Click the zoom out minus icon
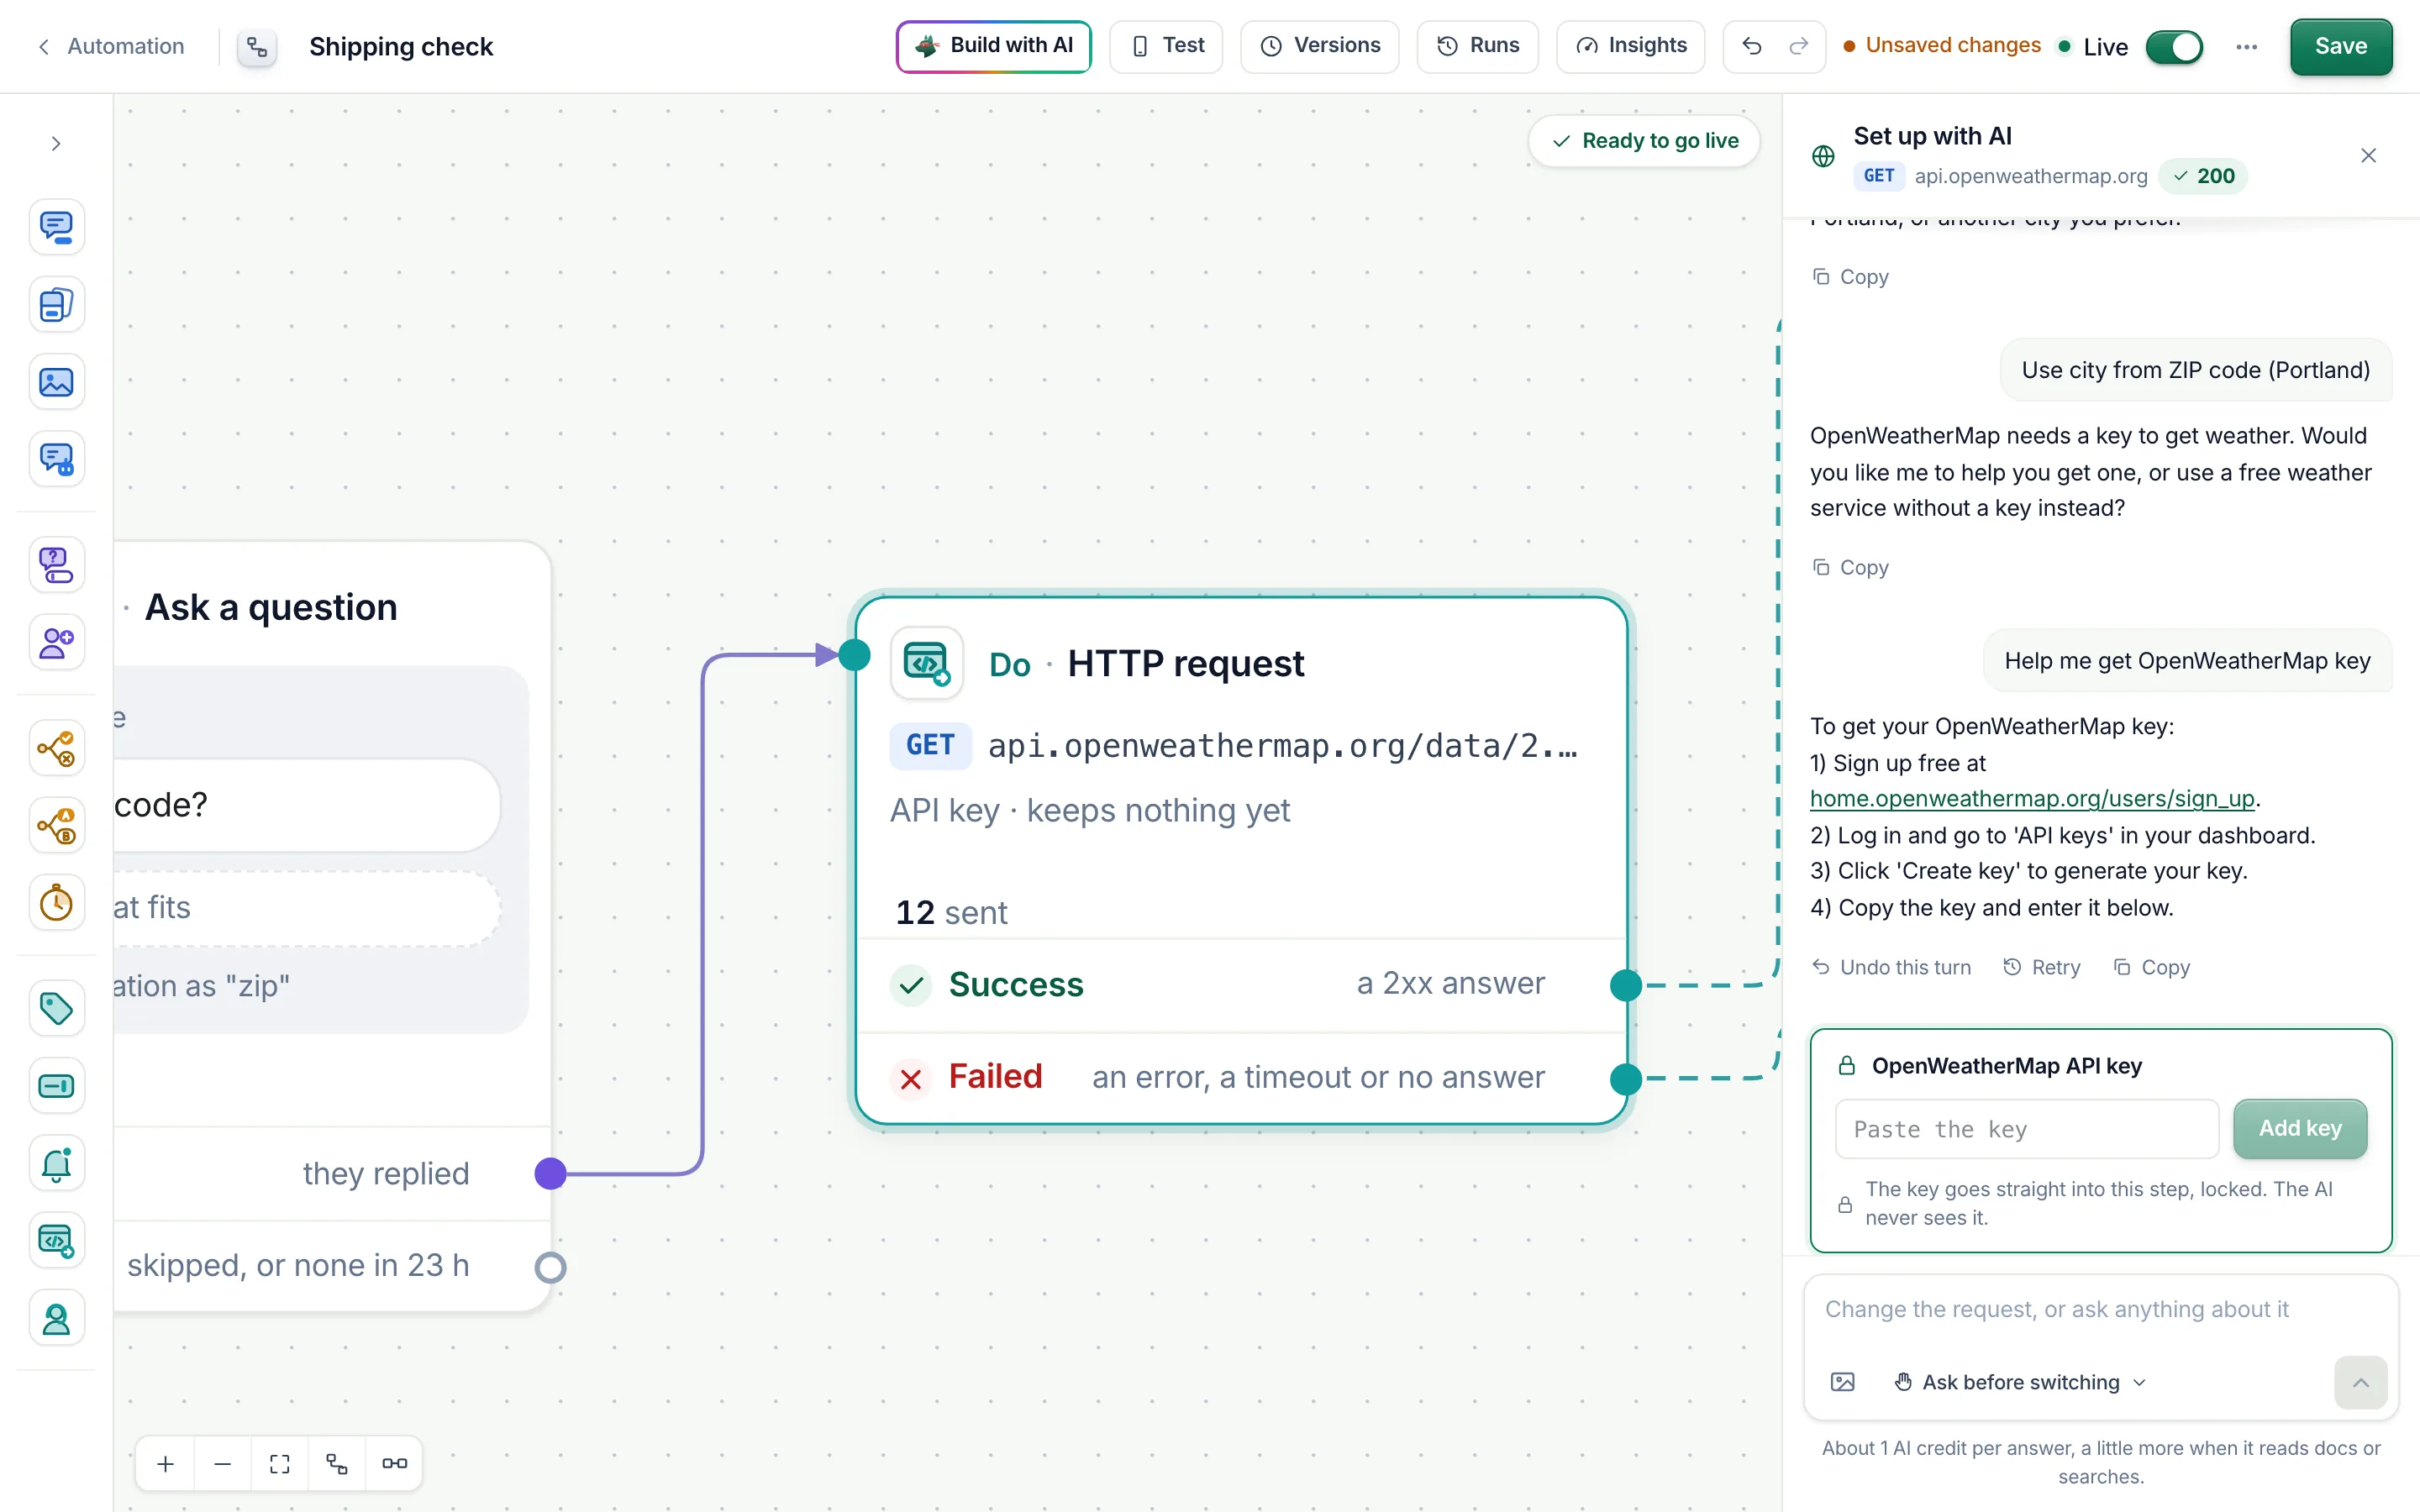 point(223,1464)
